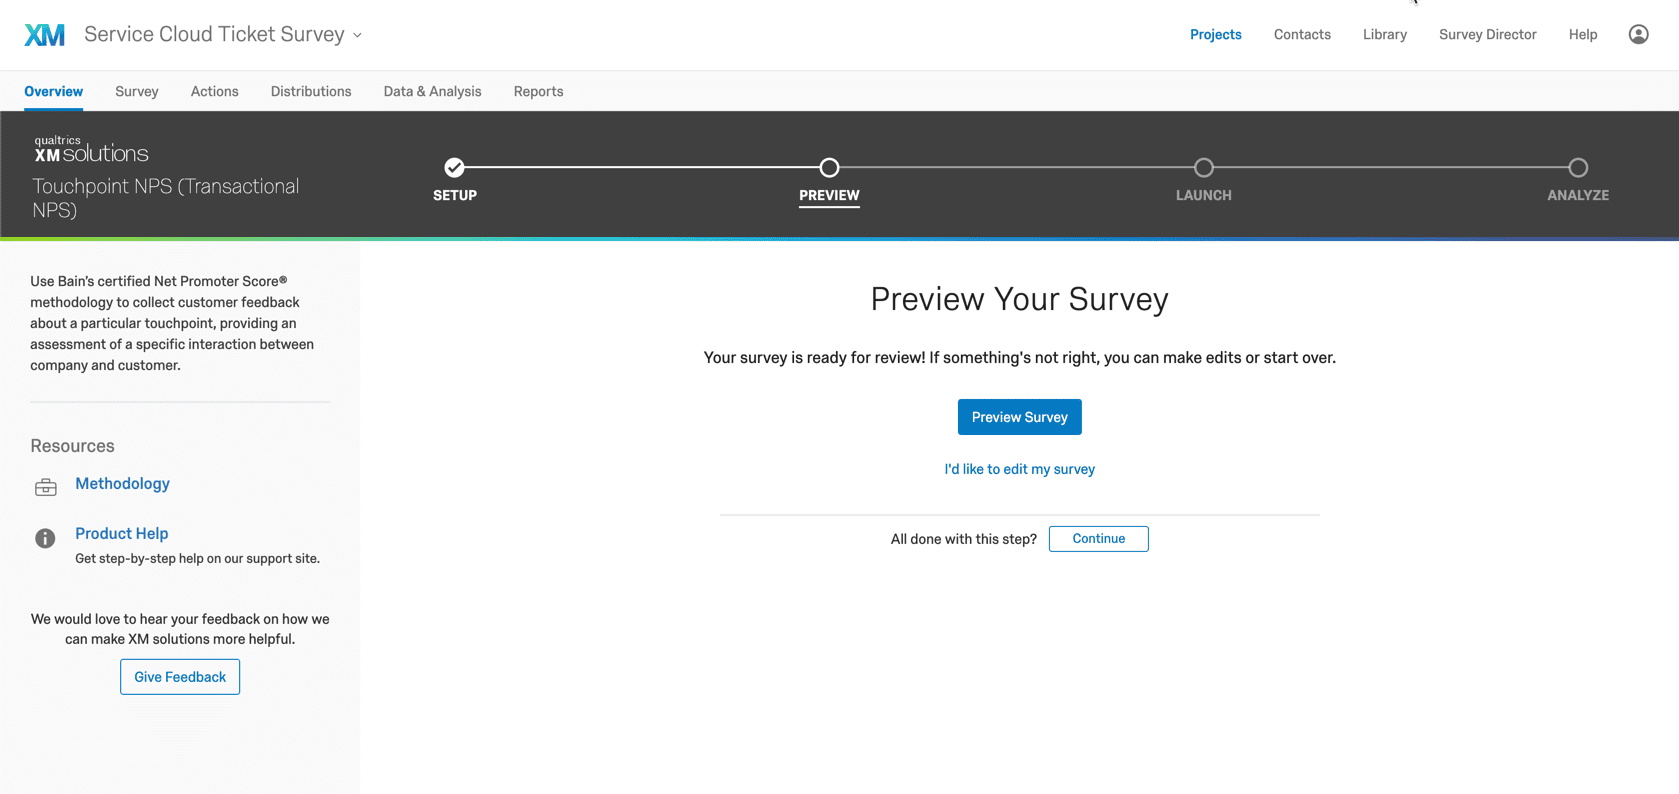Screen dimensions: 1679x794
Task: Click the Preview Survey button
Action: point(1020,417)
